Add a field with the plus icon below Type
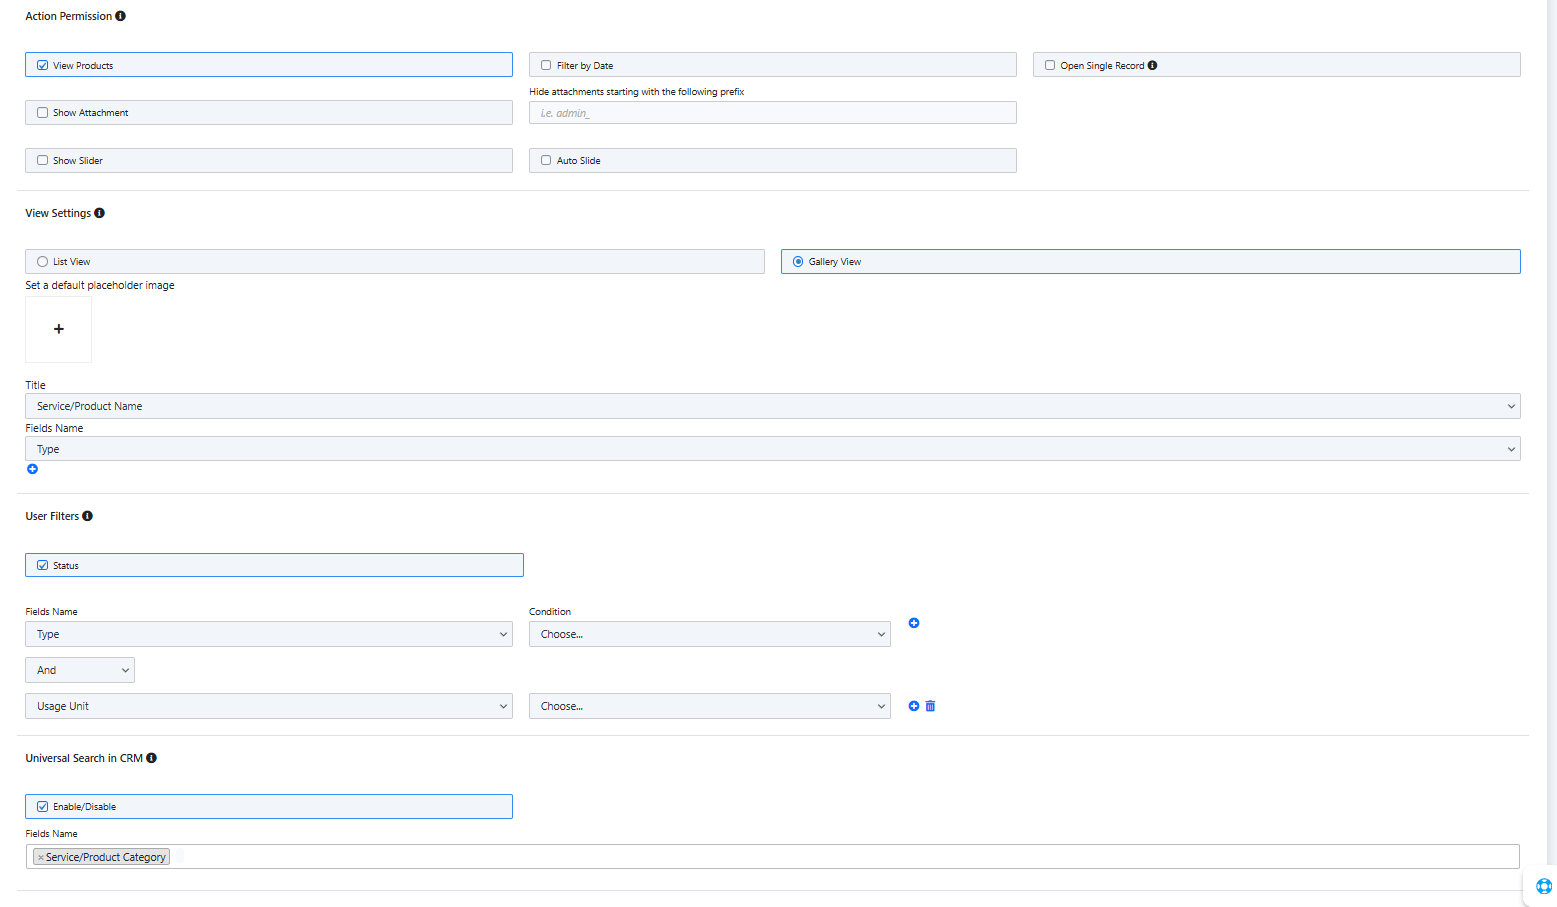Viewport: 1557px width, 907px height. point(32,469)
